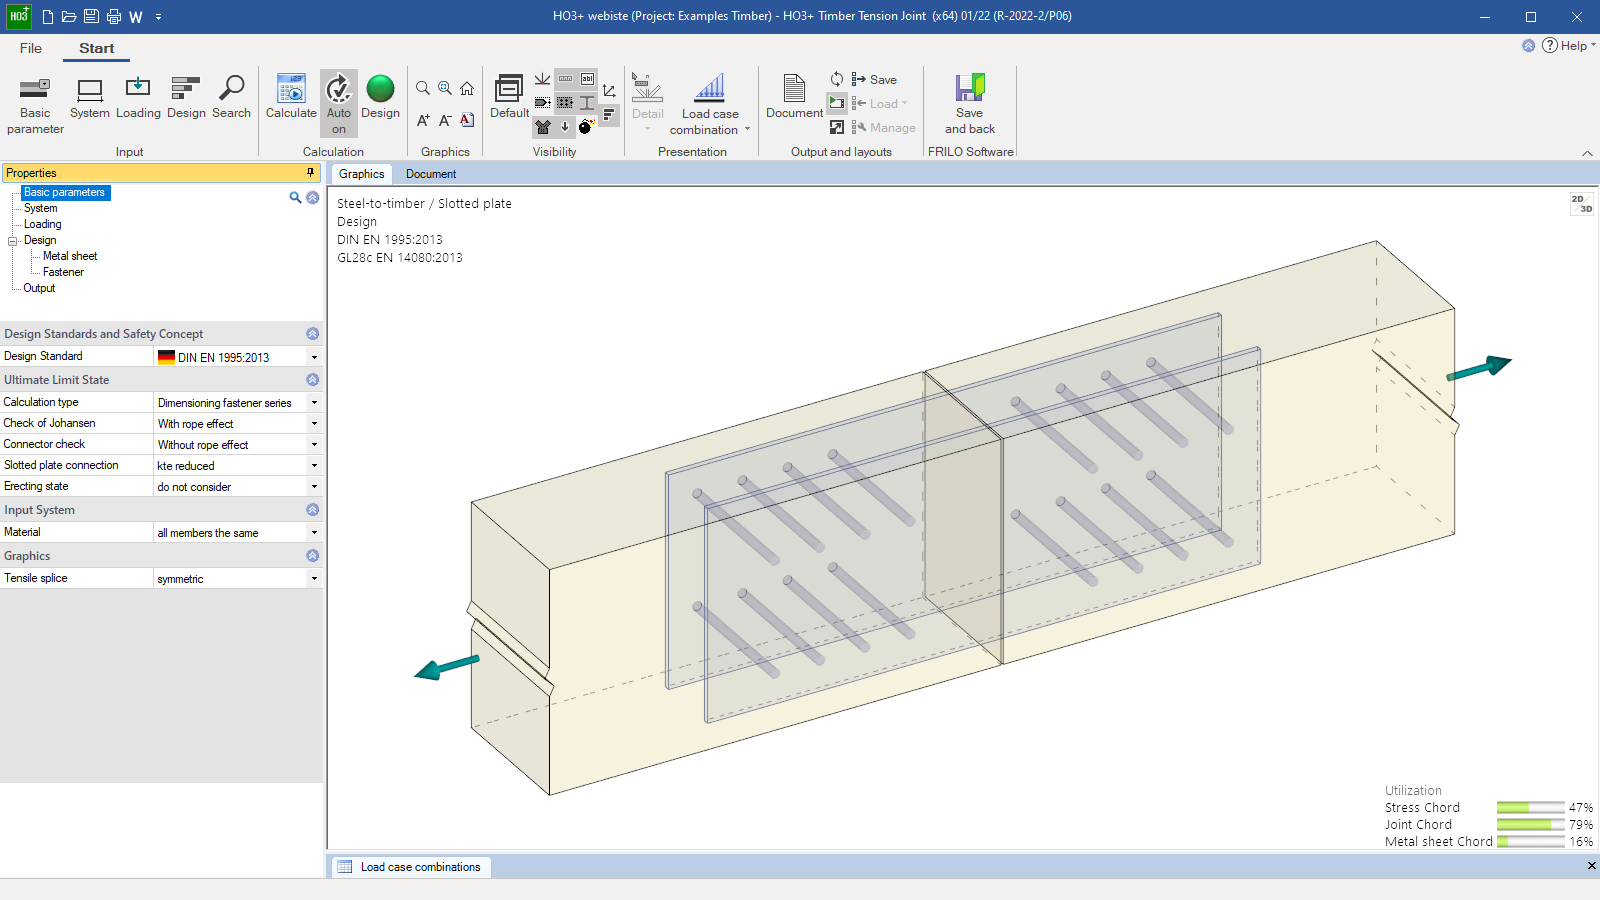Select the Start ribbon tab
The image size is (1600, 900).
[97, 48]
